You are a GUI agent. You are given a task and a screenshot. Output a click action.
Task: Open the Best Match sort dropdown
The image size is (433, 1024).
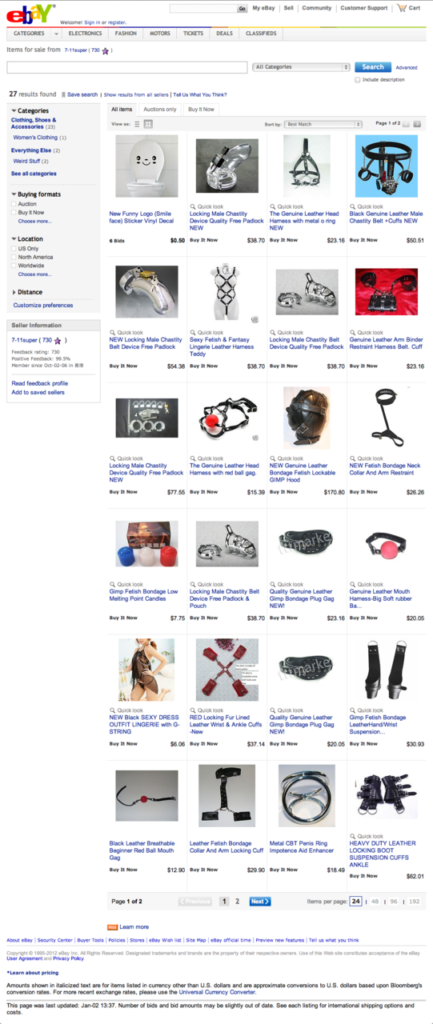point(323,124)
